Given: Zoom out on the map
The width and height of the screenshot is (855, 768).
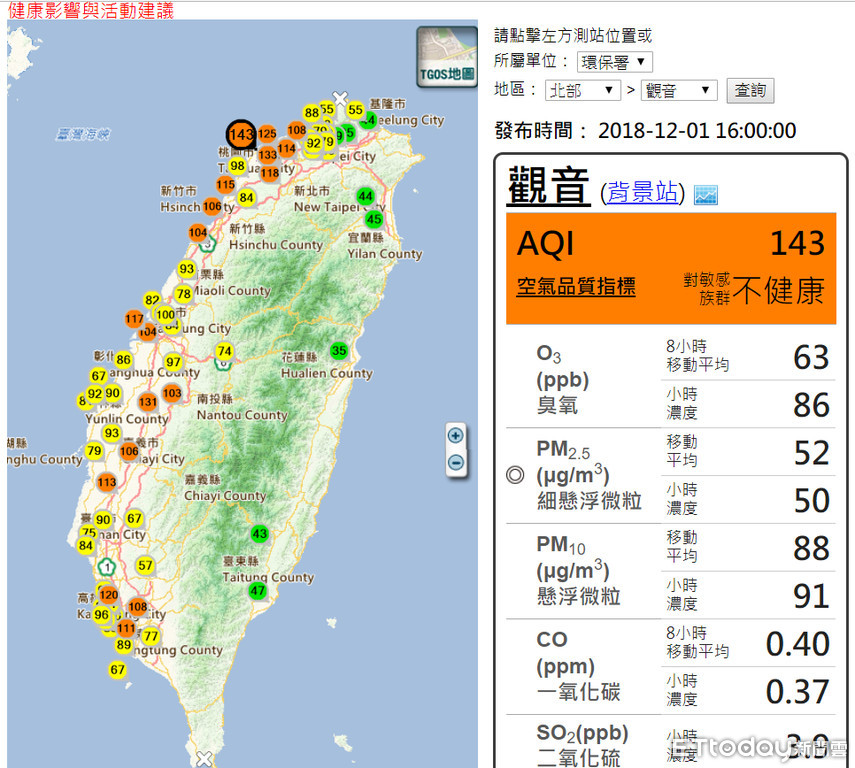Looking at the screenshot, I should (456, 462).
